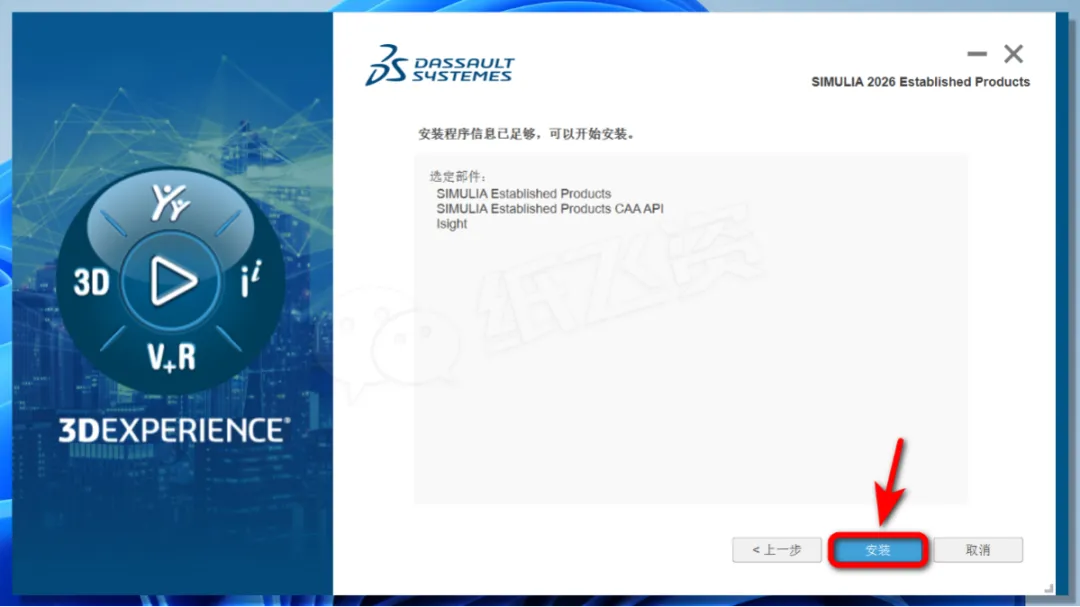1080x607 pixels.
Task: Click the resize grip at the window corner
Action: (1048, 588)
